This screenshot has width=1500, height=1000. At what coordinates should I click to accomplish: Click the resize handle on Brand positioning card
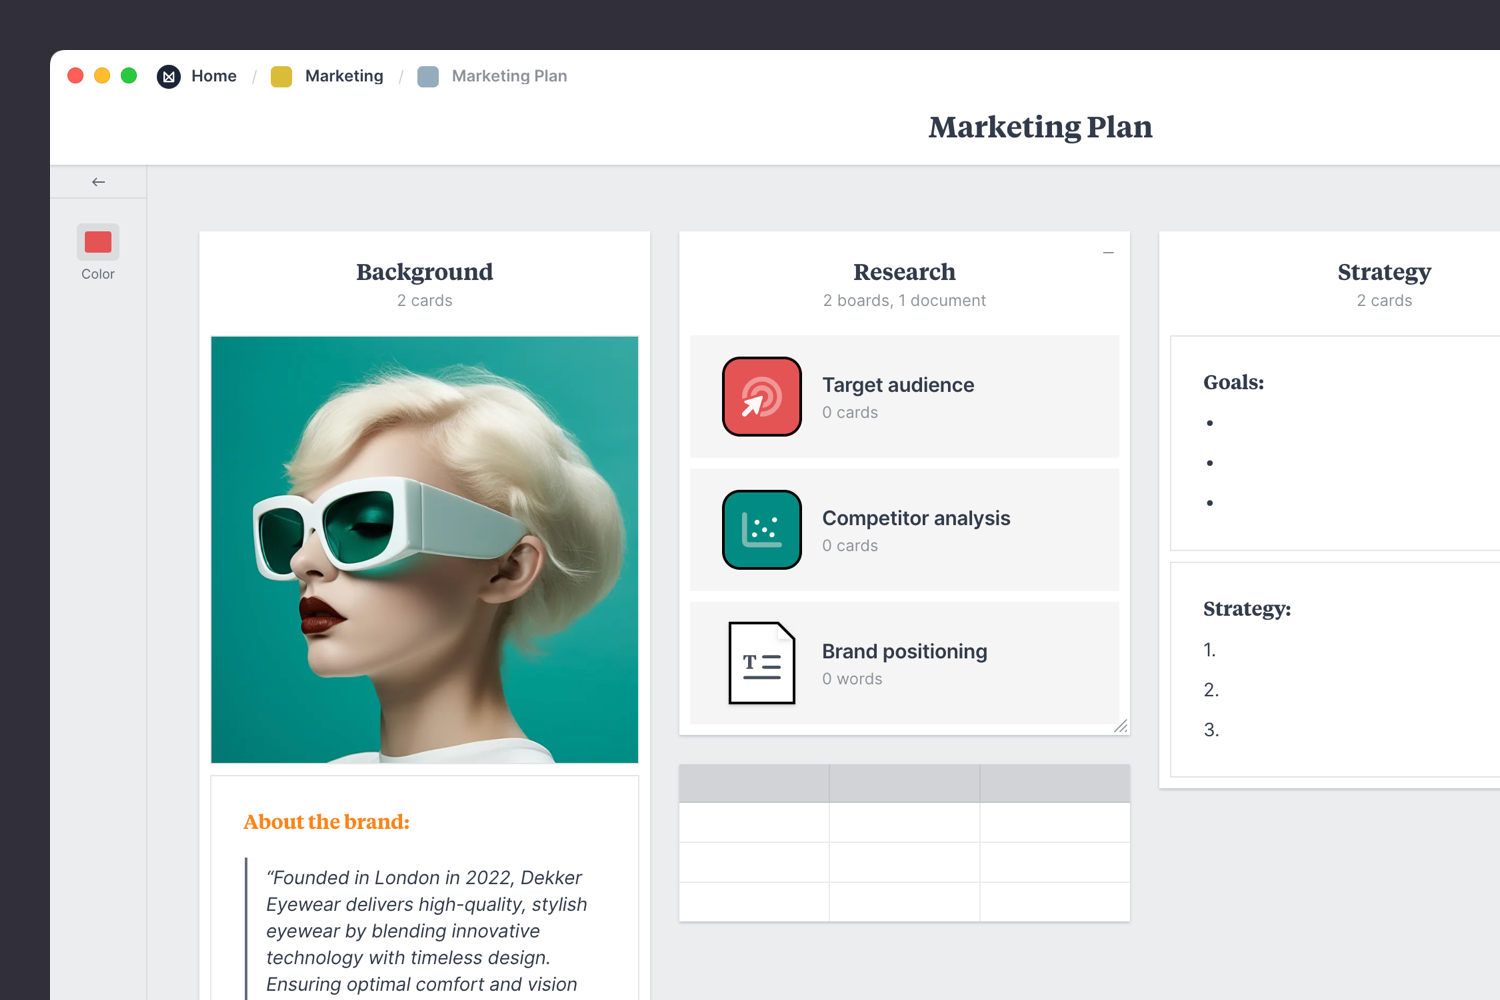click(x=1121, y=727)
